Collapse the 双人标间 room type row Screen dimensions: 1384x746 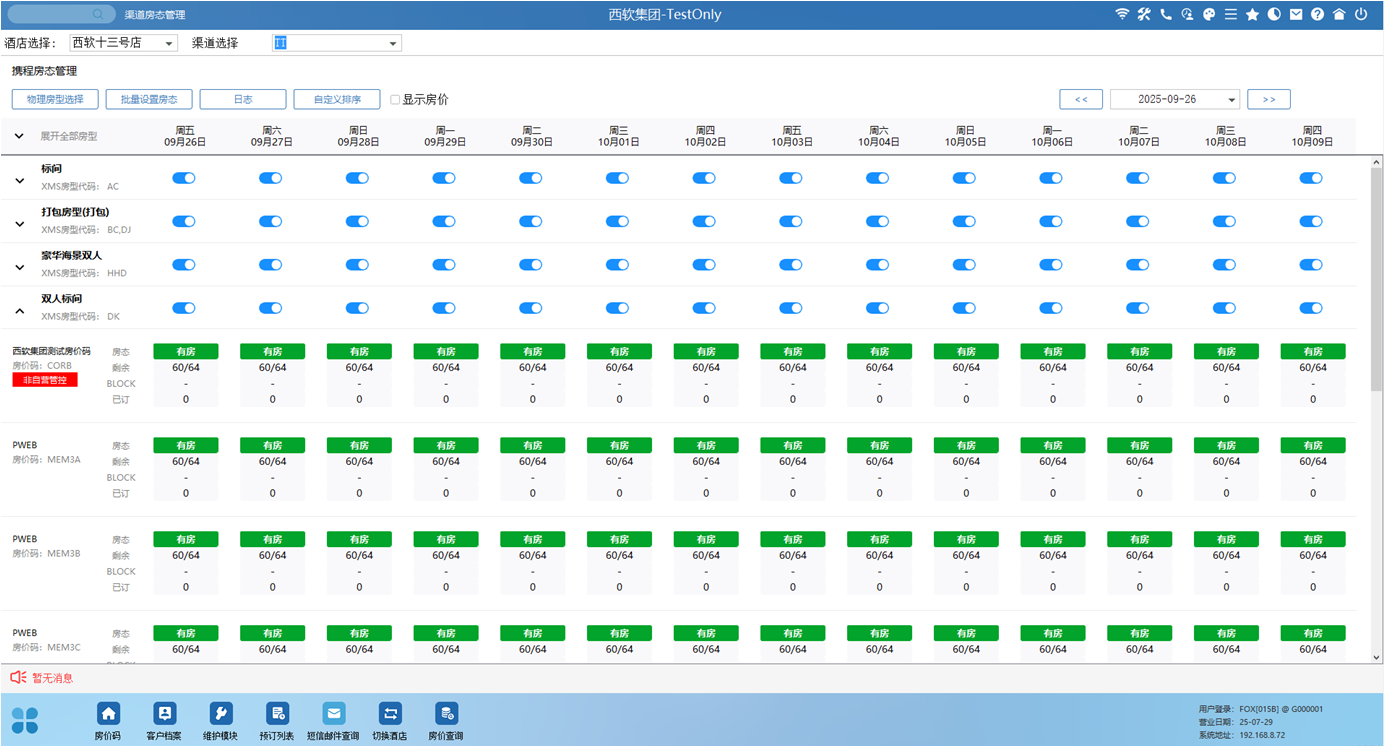pos(19,311)
